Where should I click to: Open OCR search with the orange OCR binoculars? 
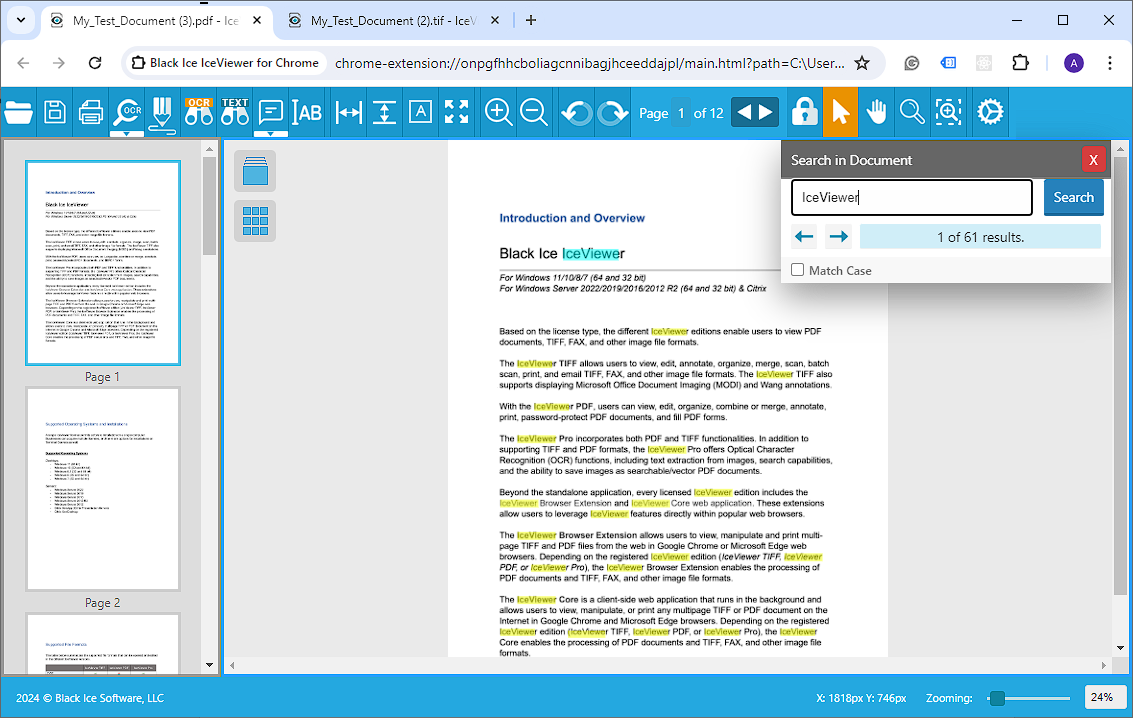[199, 112]
